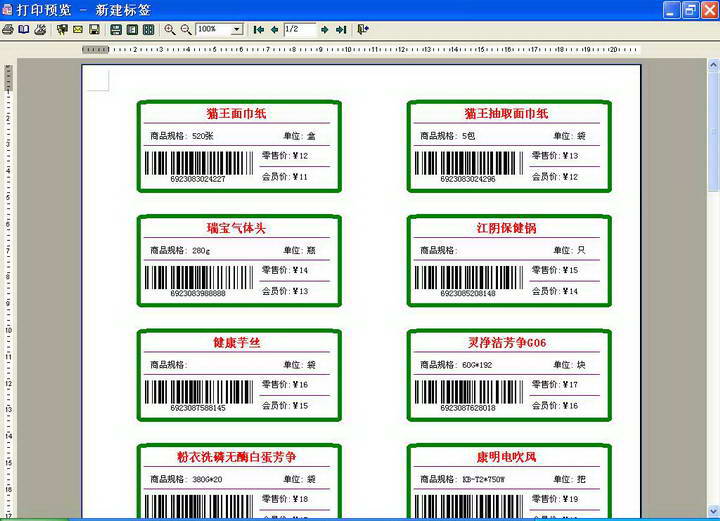Click the scroll up arrow on vertical scrollbar
The height and width of the screenshot is (521, 720).
click(x=713, y=65)
